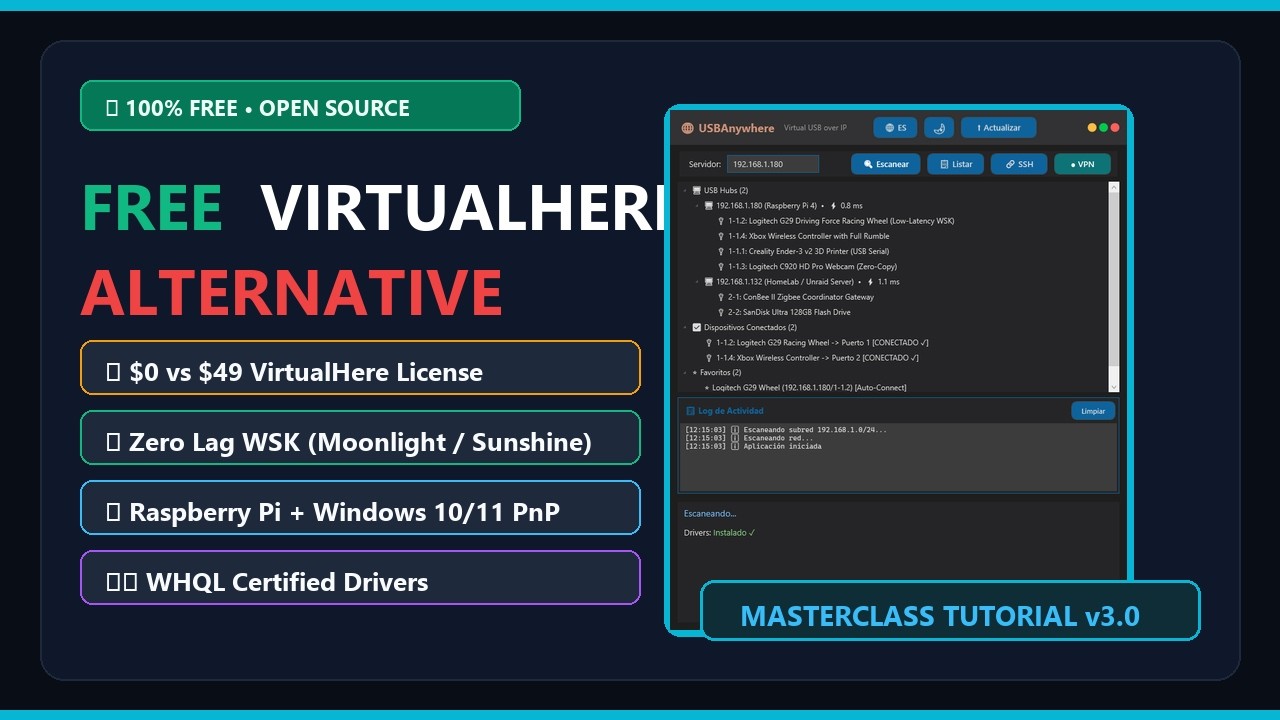Viewport: 1280px width, 720px height.
Task: Click the Log de Actividad panel icon
Action: (690, 411)
